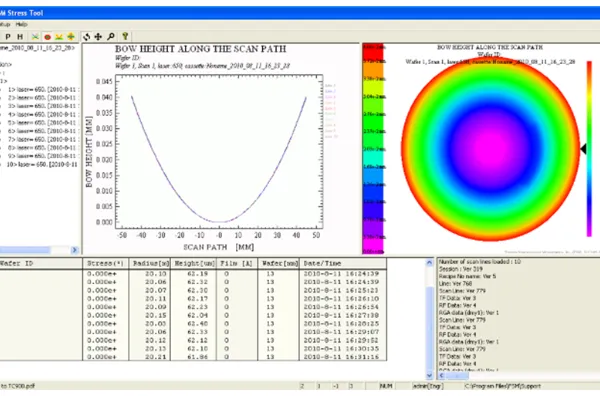Click the results table scroll down arrow
The image size is (600, 396).
click(x=429, y=375)
